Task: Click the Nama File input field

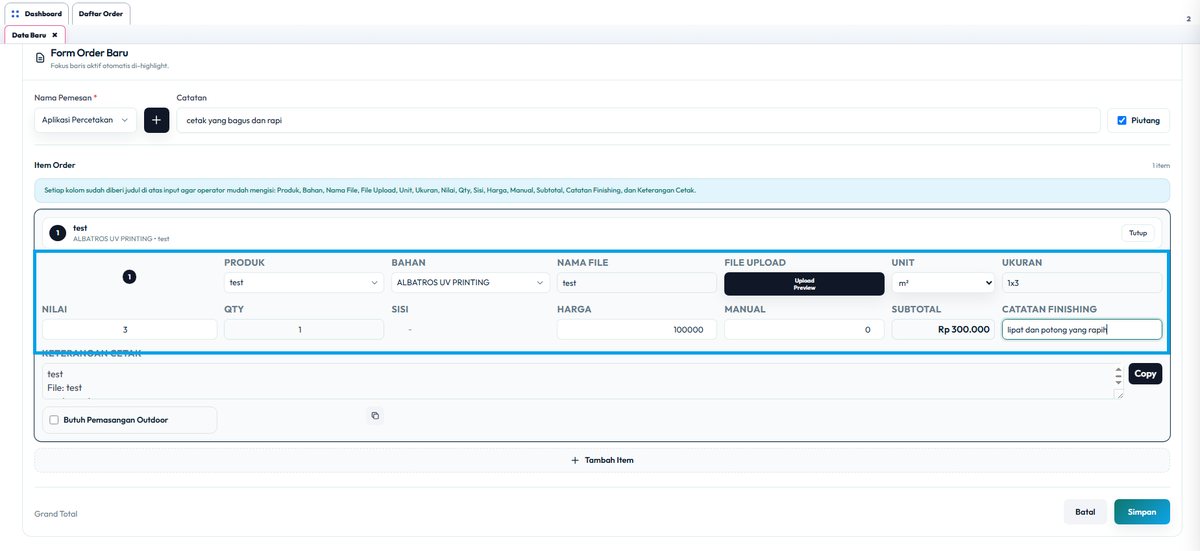Action: tap(637, 283)
